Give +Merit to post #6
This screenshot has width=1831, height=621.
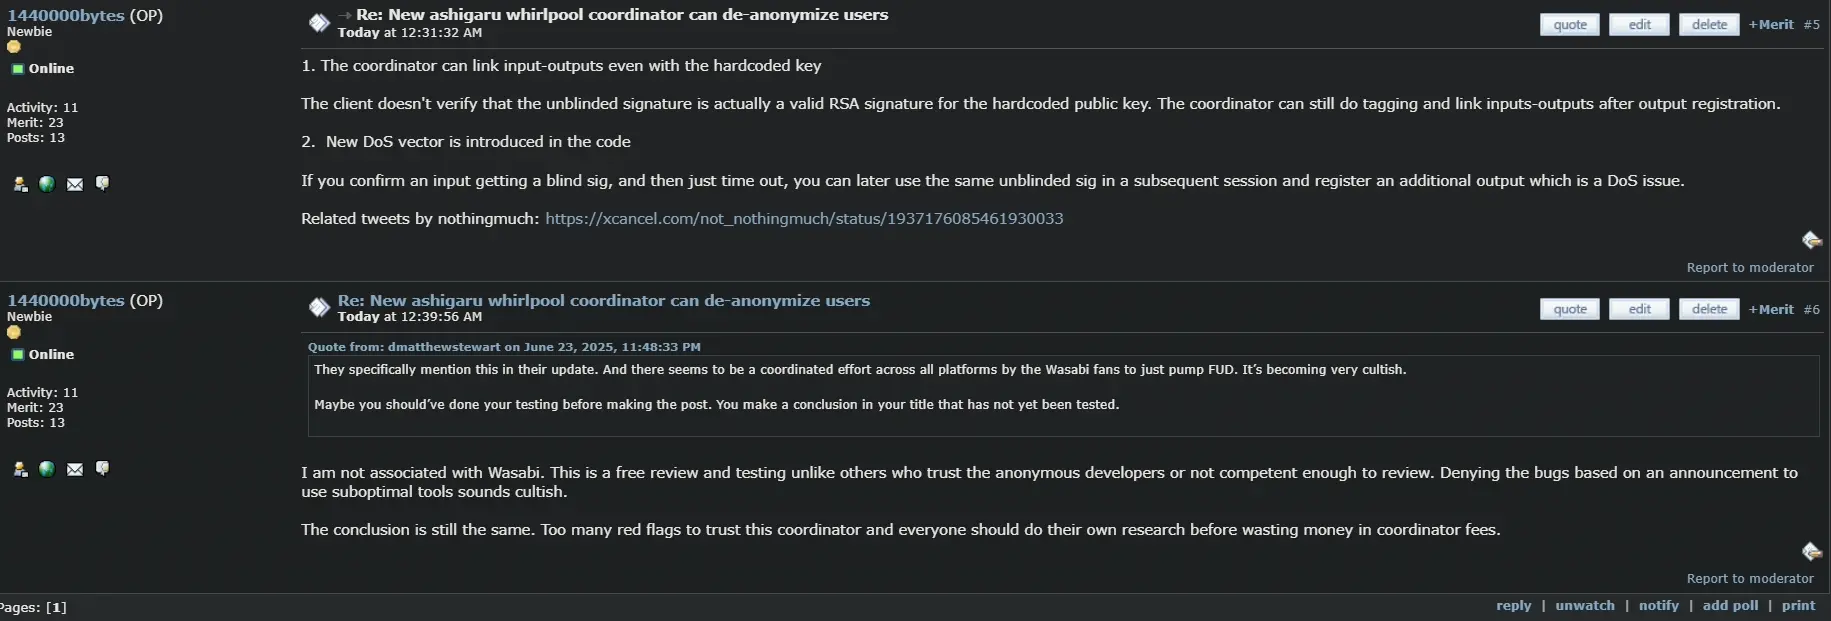pyautogui.click(x=1771, y=310)
